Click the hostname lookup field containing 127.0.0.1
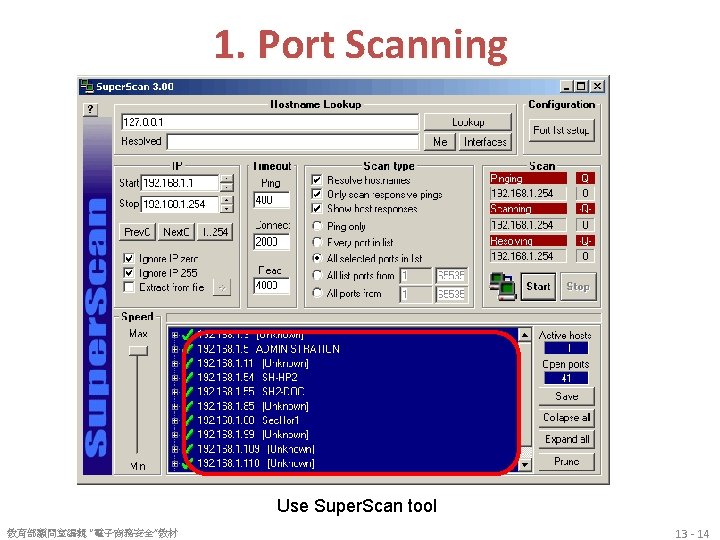This screenshot has height=540, width=720. point(270,122)
